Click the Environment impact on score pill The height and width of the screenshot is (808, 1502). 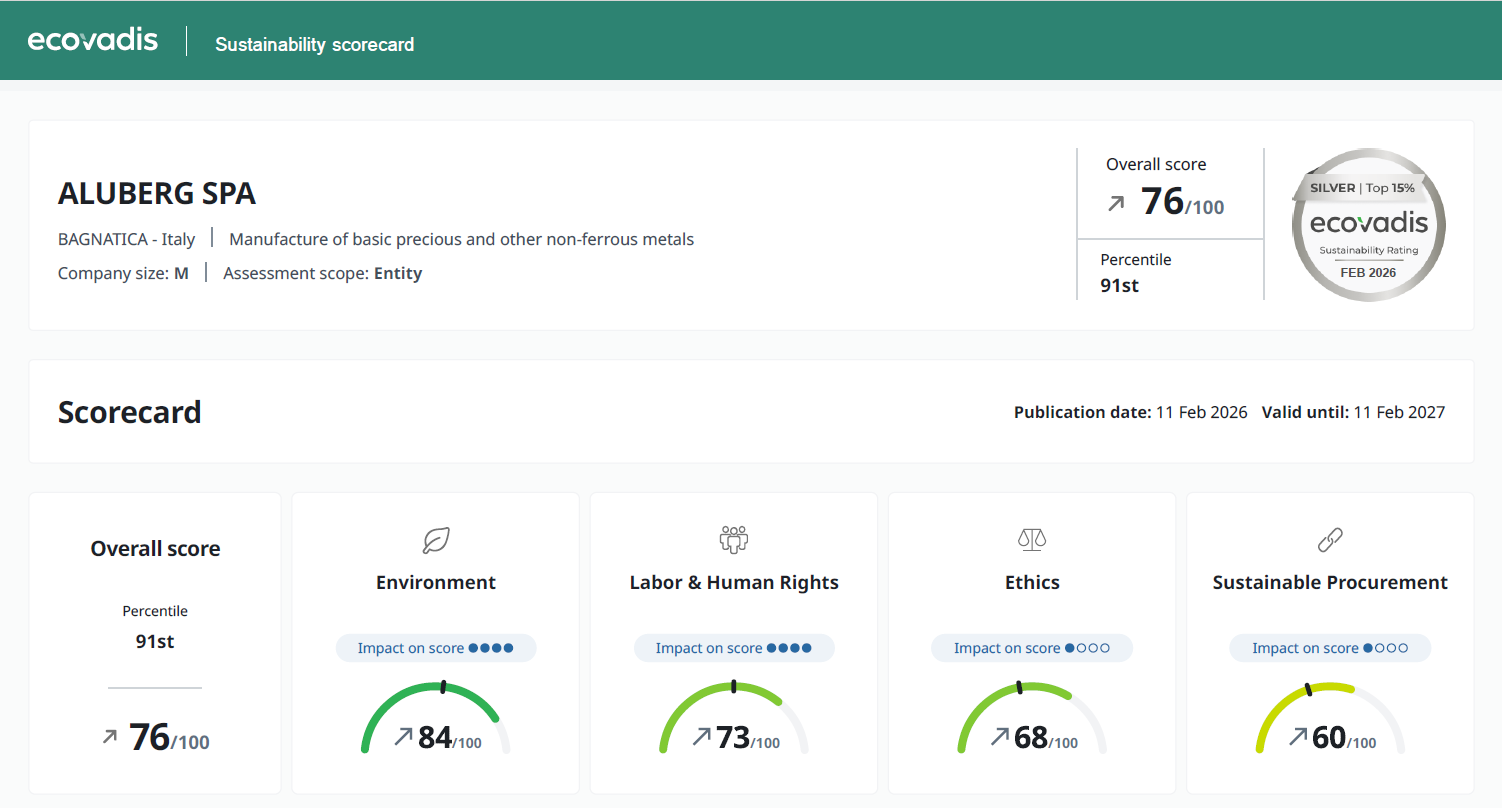436,648
